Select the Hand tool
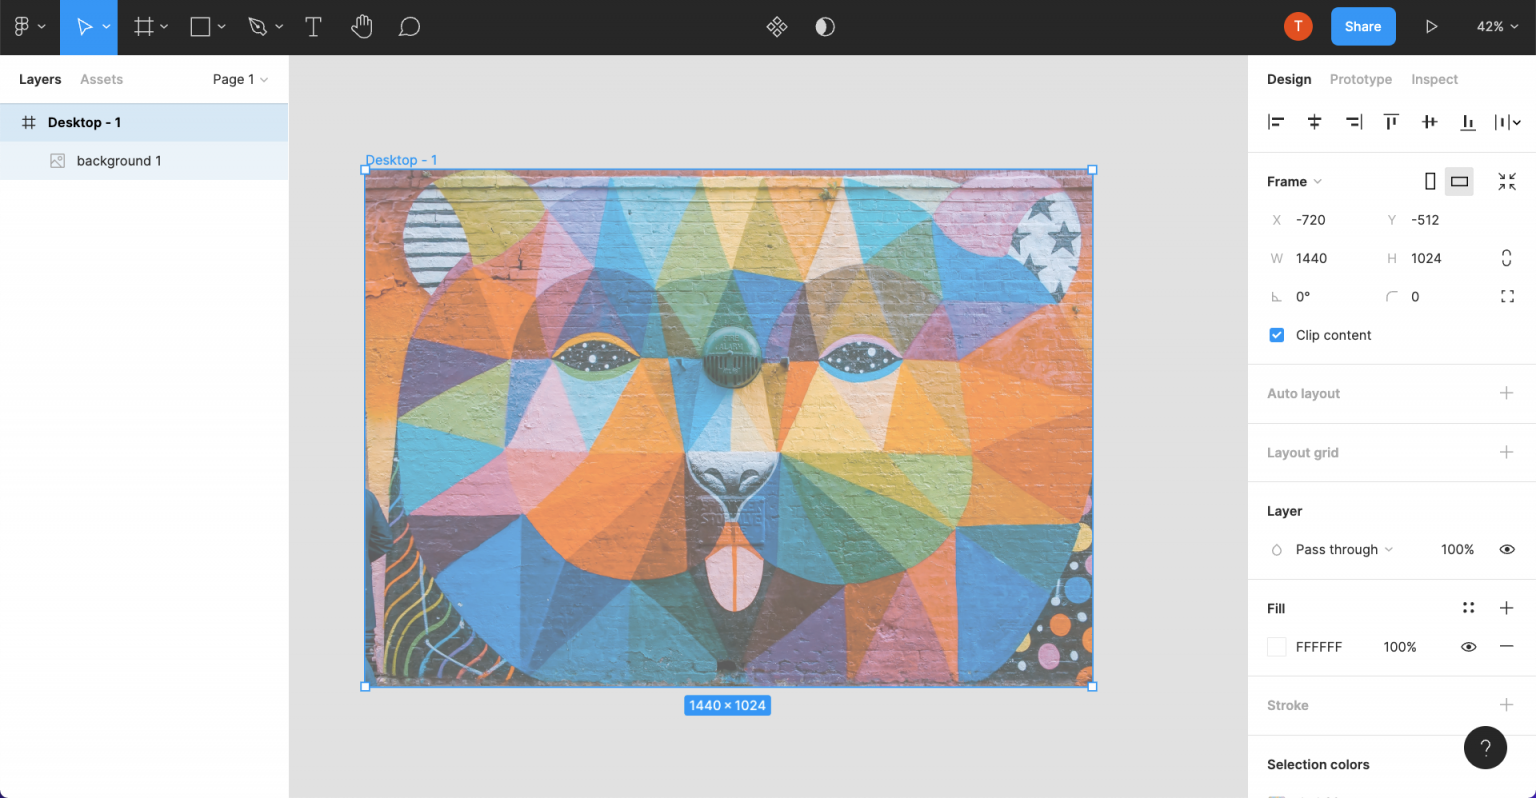 pyautogui.click(x=361, y=27)
